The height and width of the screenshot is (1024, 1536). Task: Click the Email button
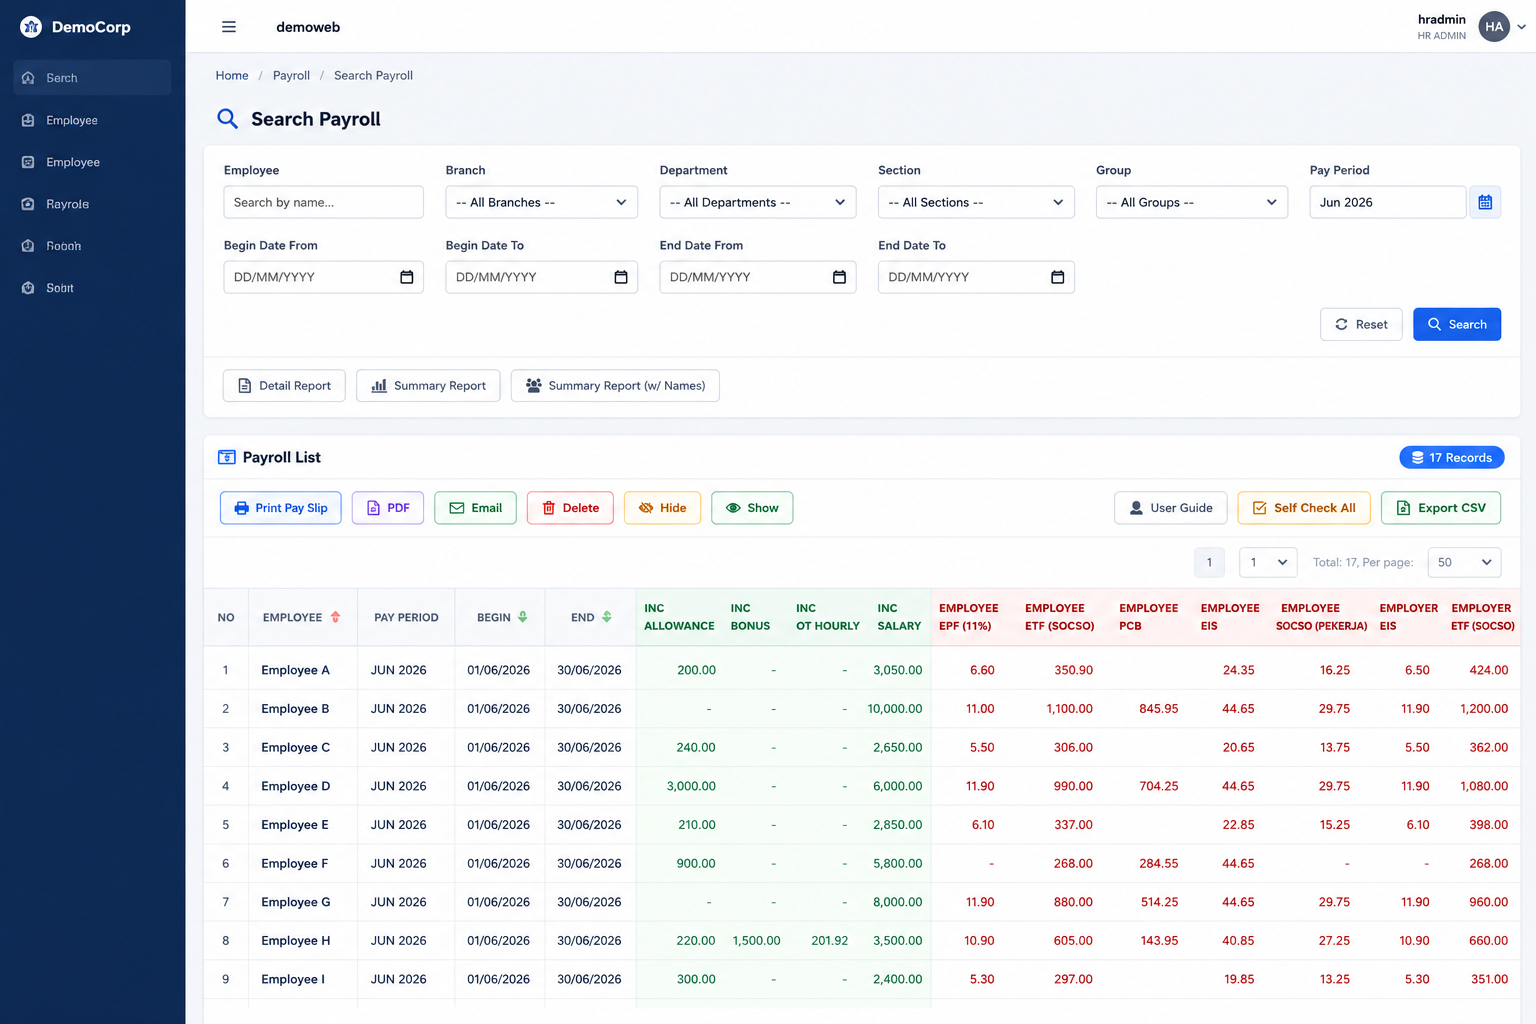[x=476, y=508]
